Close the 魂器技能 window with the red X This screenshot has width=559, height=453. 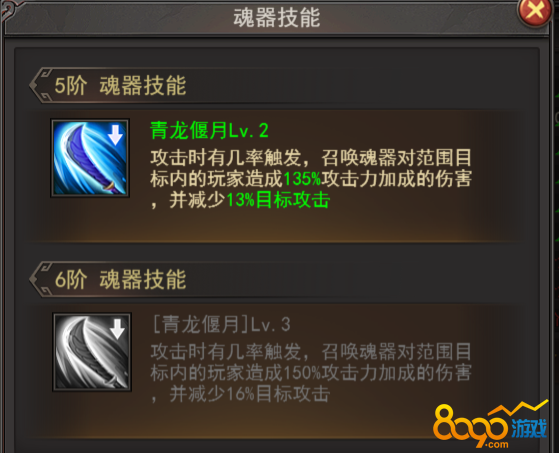tap(534, 11)
